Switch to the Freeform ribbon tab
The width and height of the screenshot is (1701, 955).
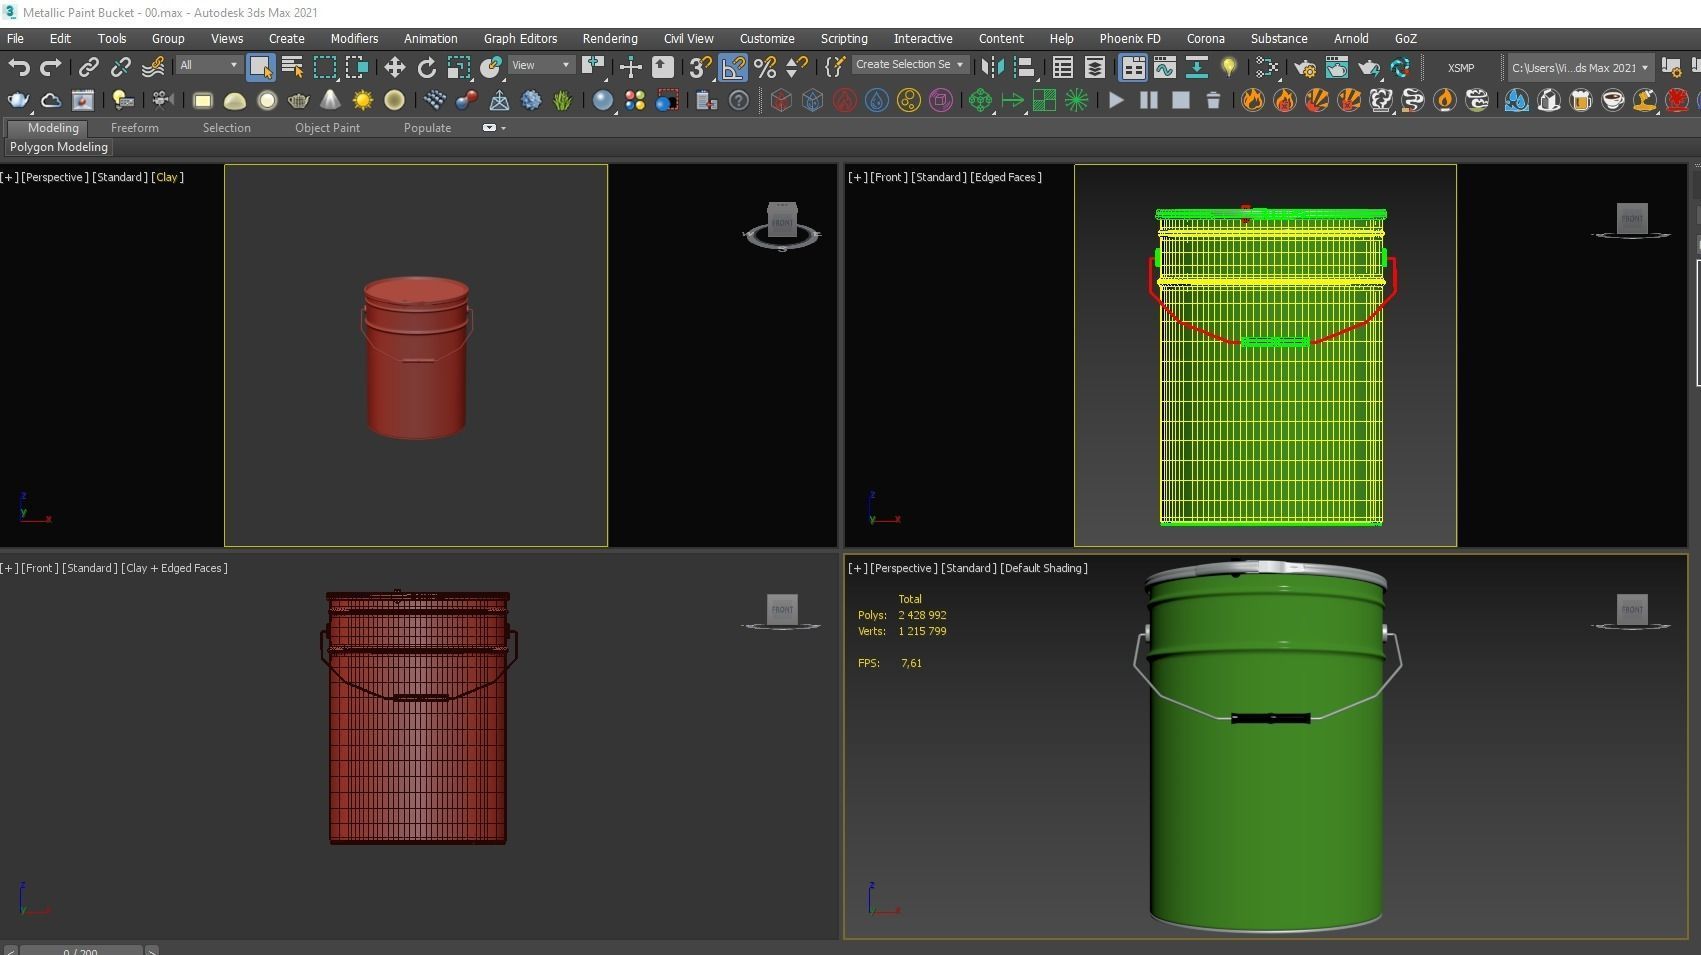(135, 128)
